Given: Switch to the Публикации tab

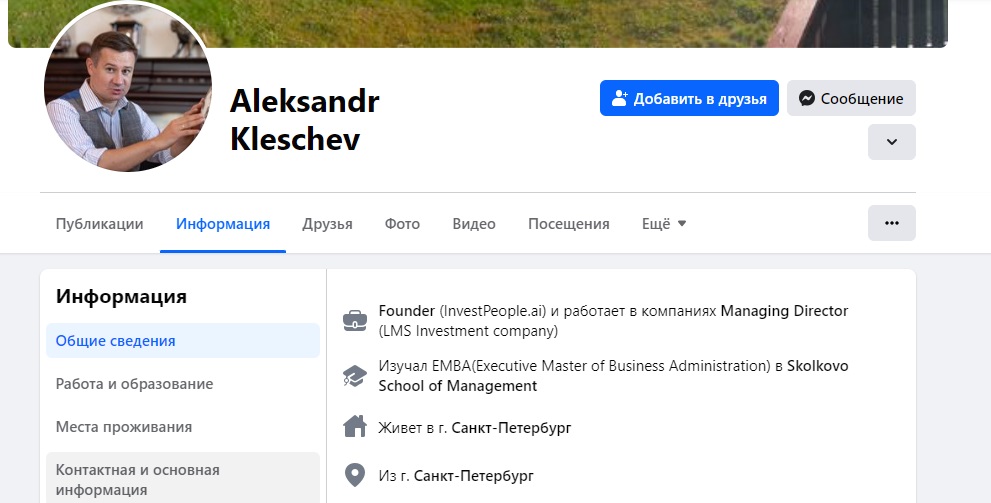Looking at the screenshot, I should click(x=99, y=224).
